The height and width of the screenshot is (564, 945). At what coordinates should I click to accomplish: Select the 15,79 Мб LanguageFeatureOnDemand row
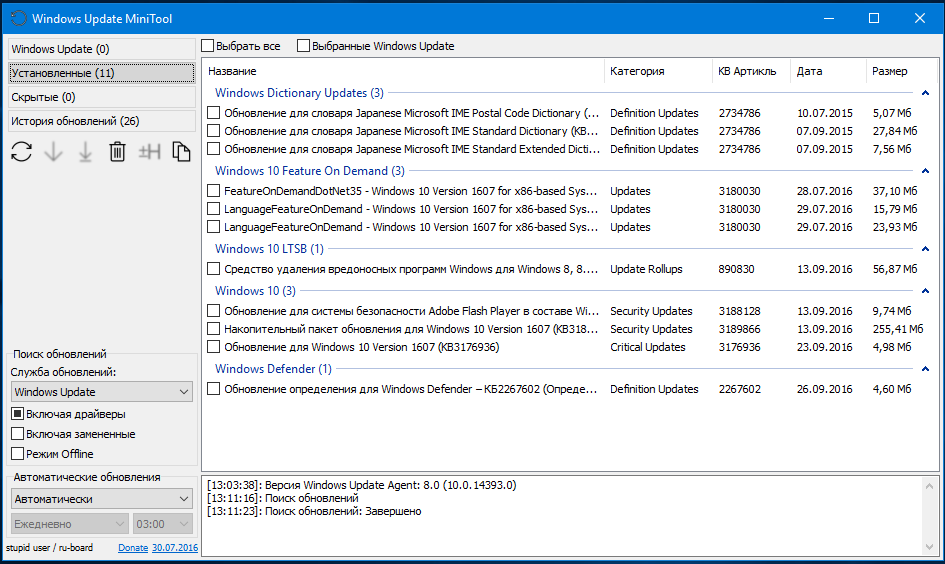[x=570, y=209]
